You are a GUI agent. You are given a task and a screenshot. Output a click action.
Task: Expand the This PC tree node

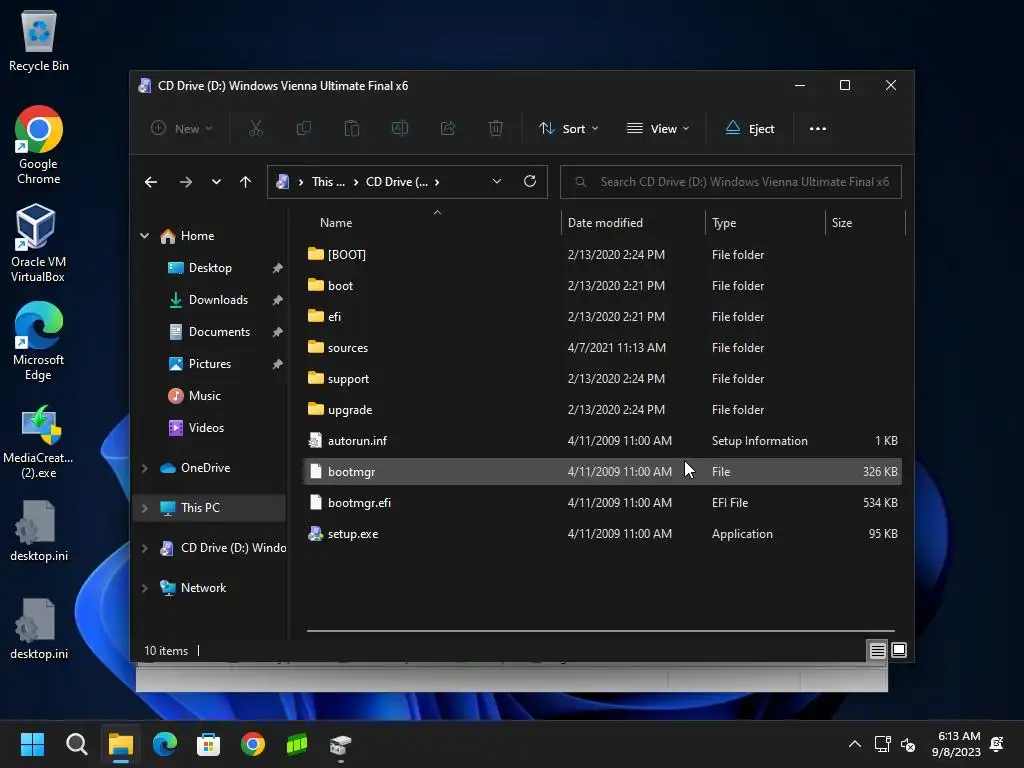[x=144, y=507]
